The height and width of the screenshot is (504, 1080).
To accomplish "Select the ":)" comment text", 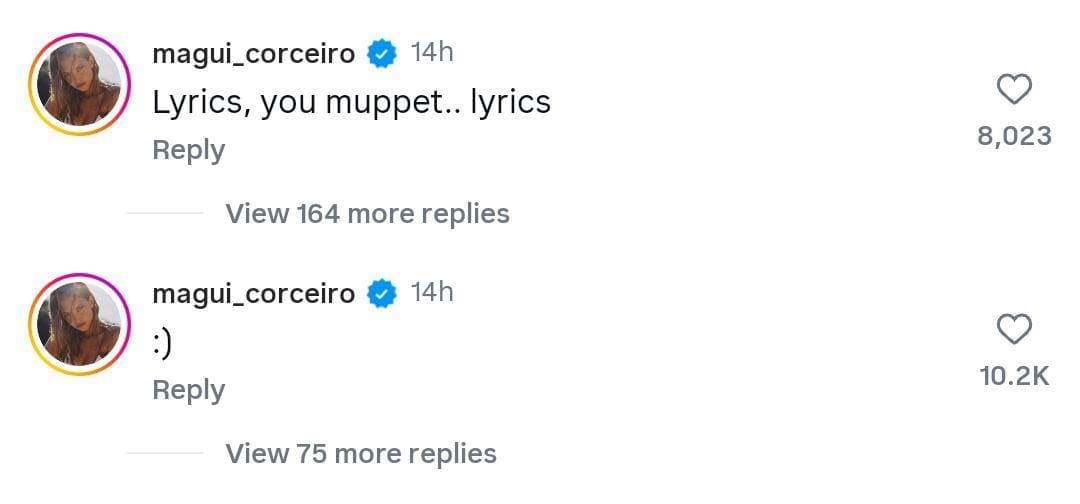I will [x=163, y=342].
